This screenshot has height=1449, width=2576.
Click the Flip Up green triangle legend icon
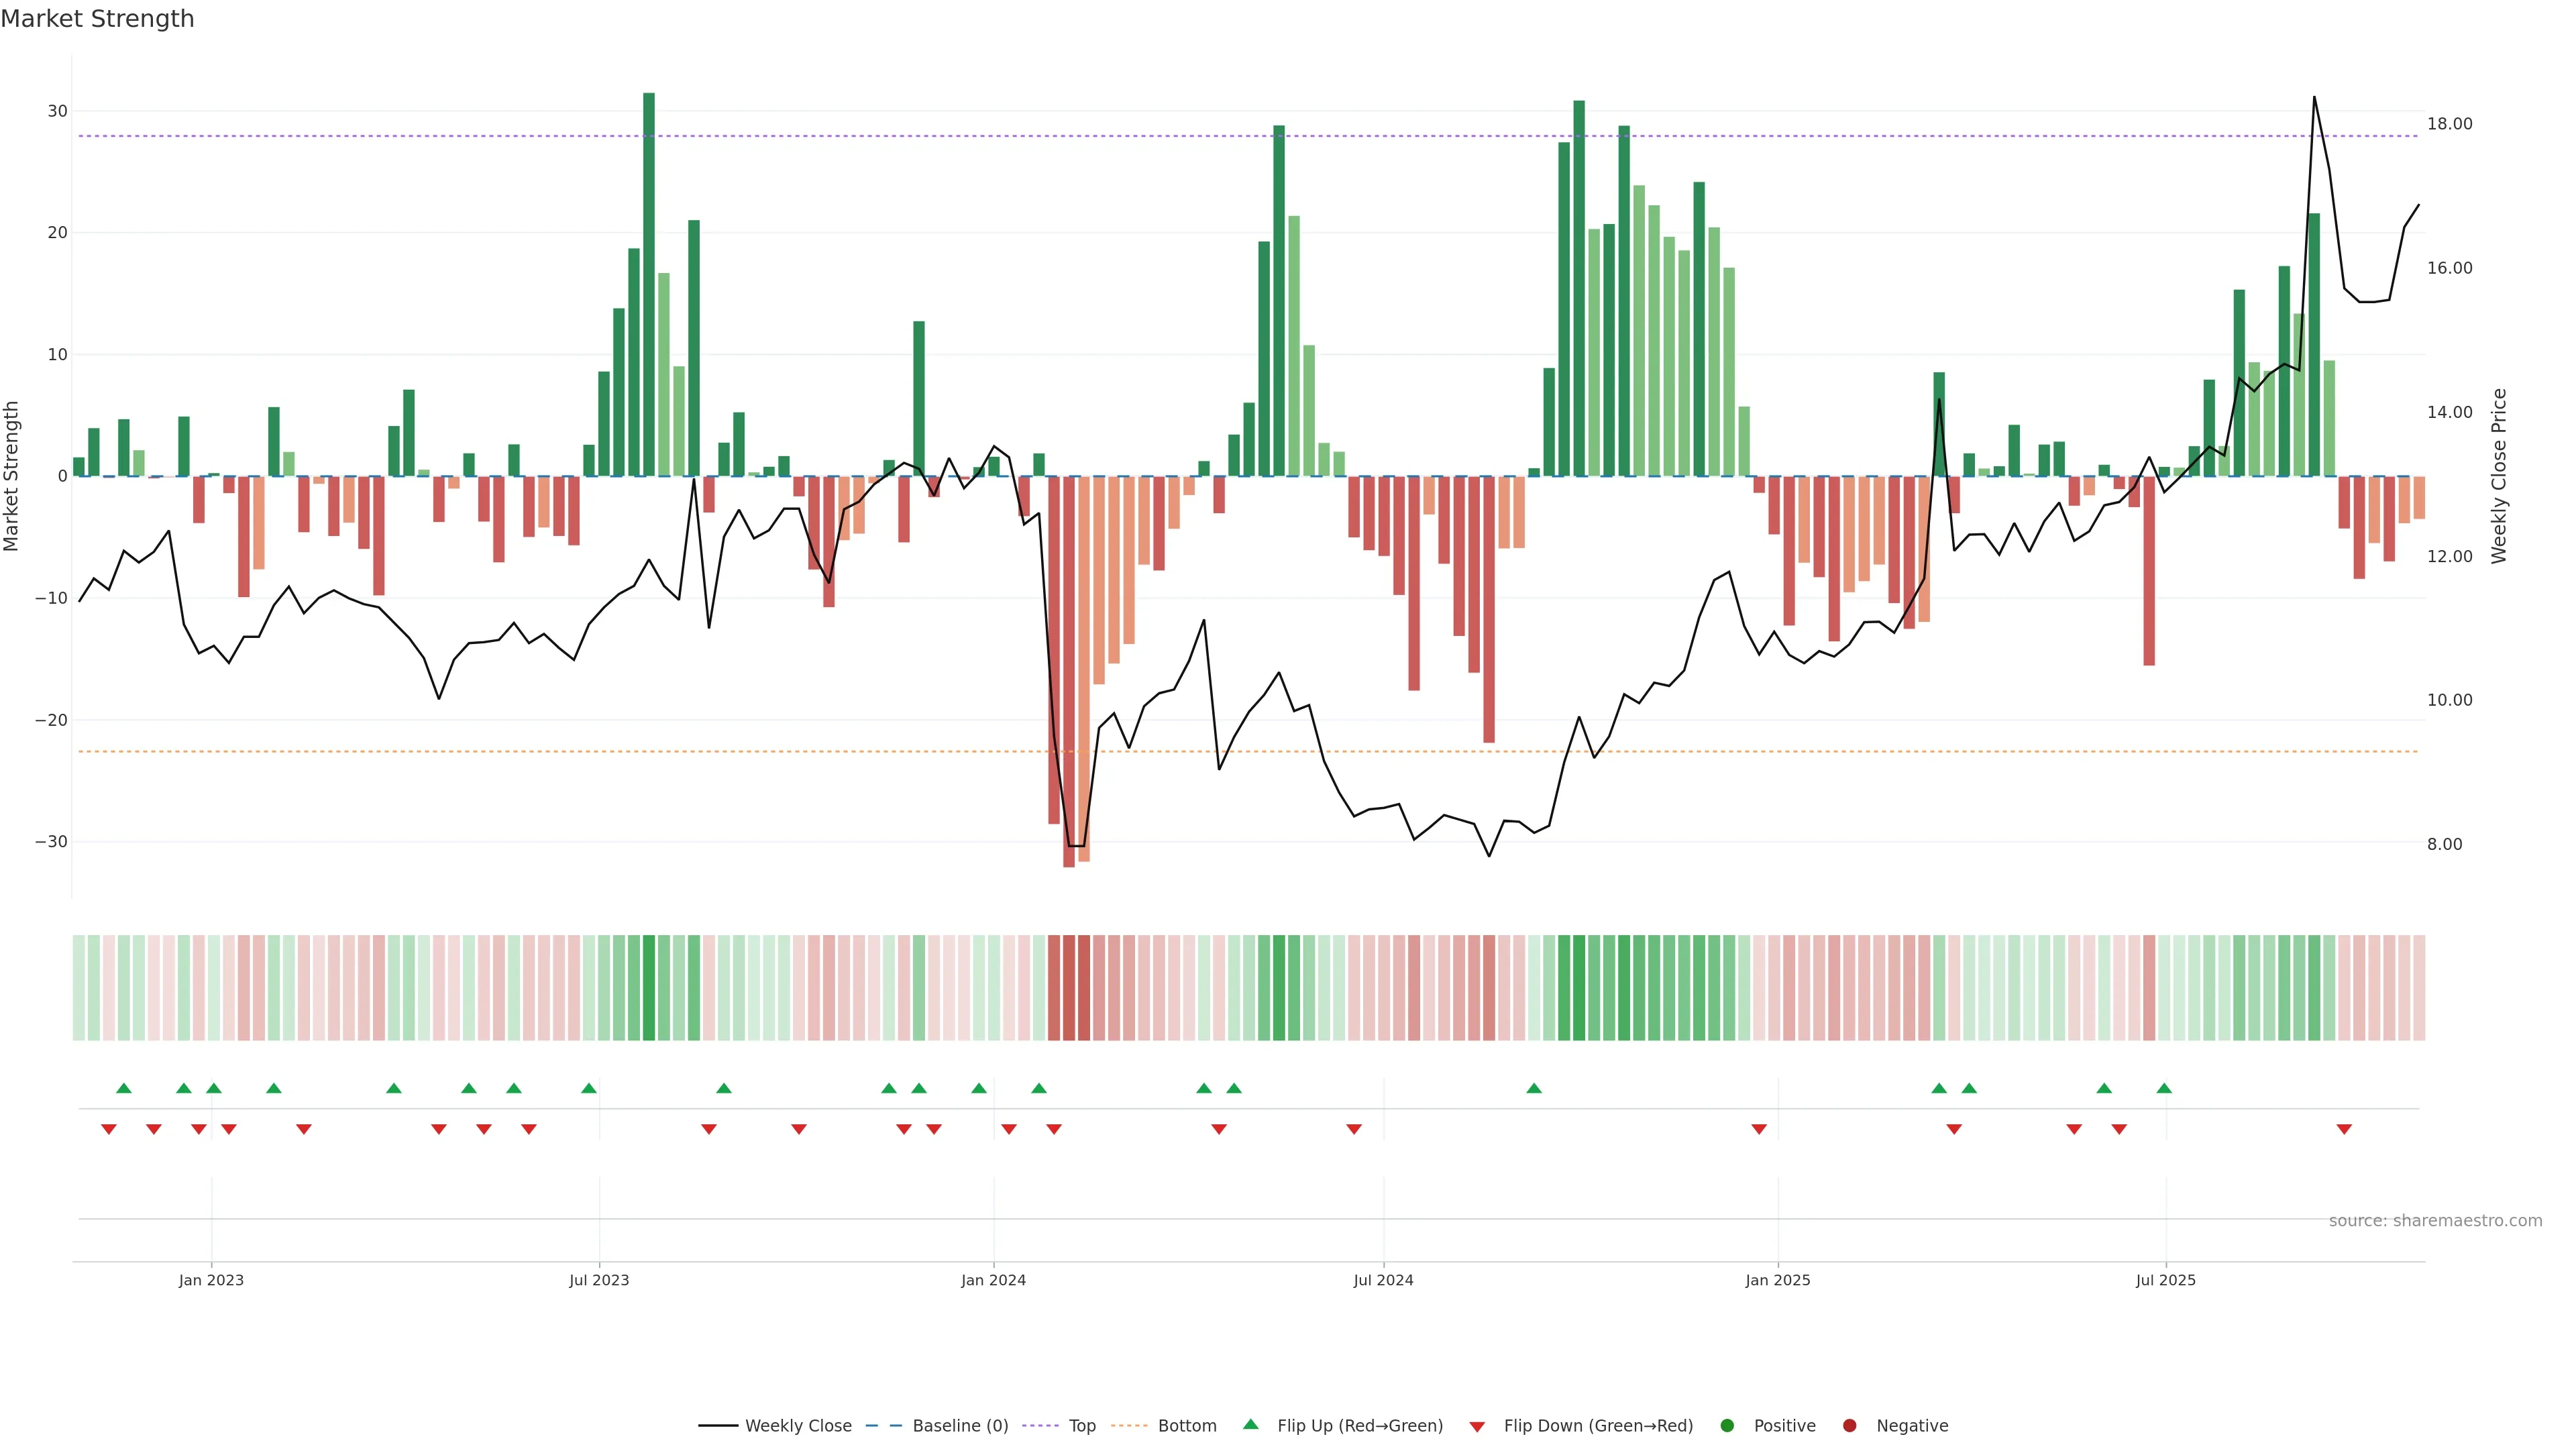[1250, 1425]
